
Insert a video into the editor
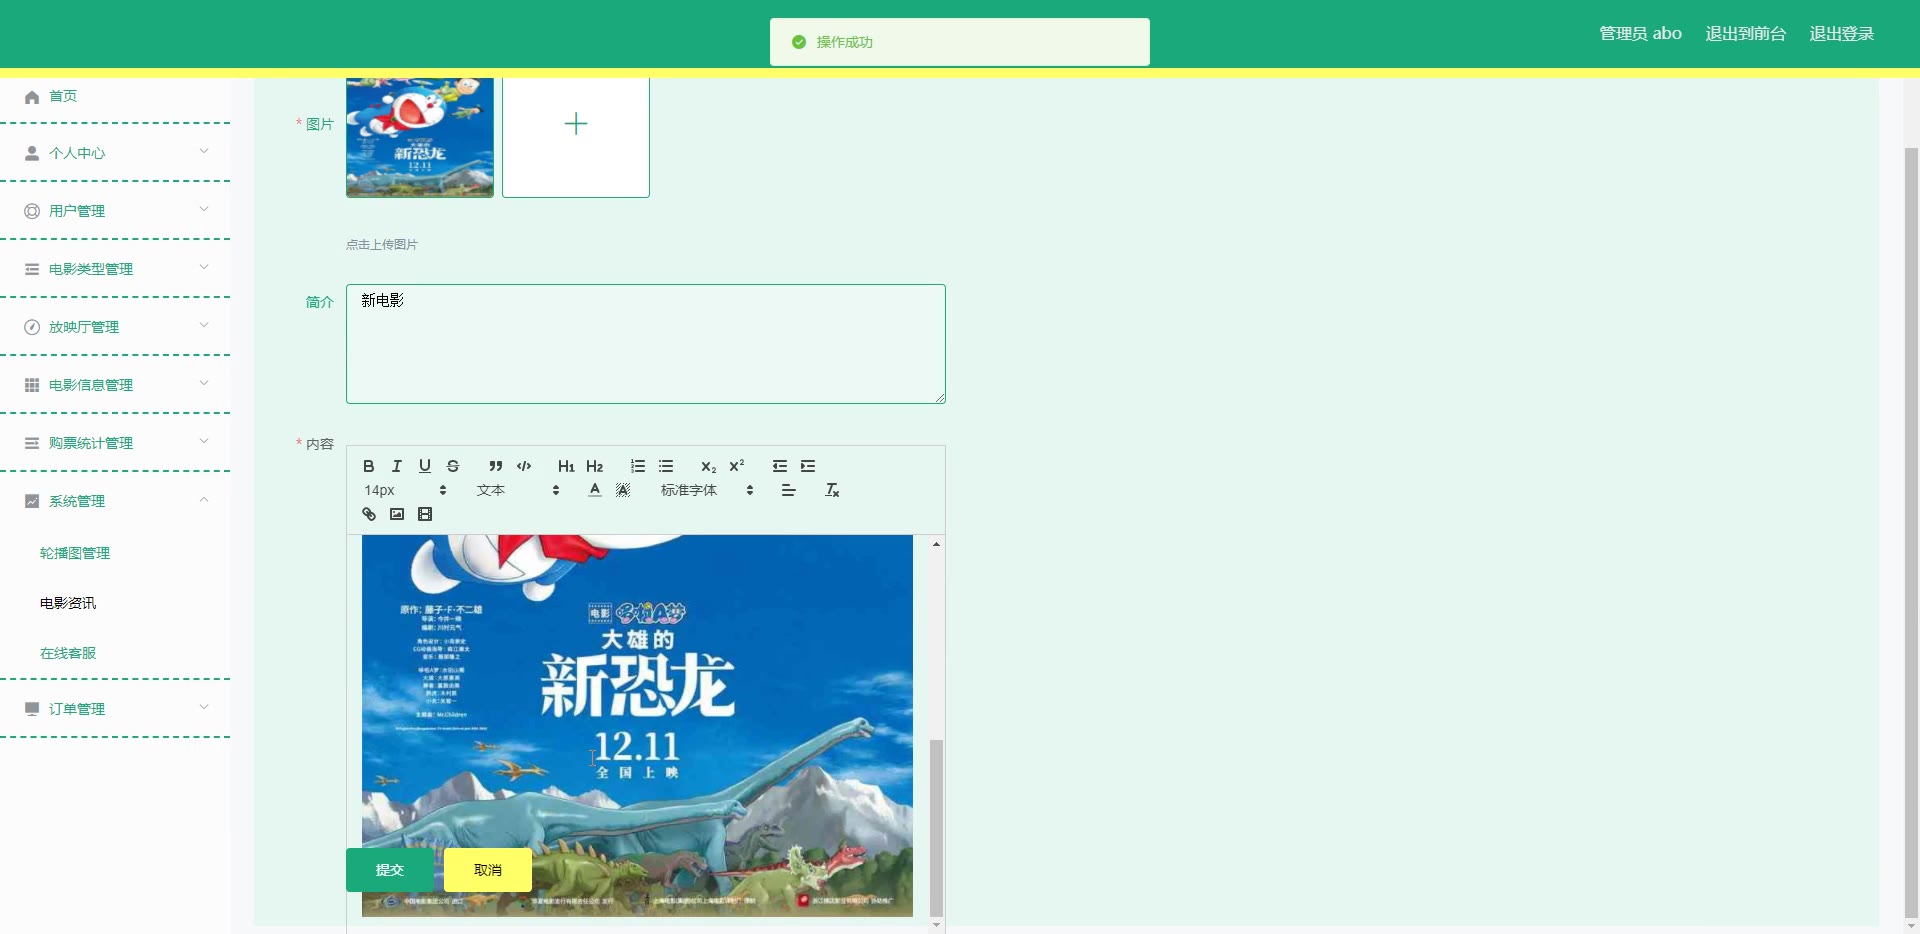click(x=425, y=514)
